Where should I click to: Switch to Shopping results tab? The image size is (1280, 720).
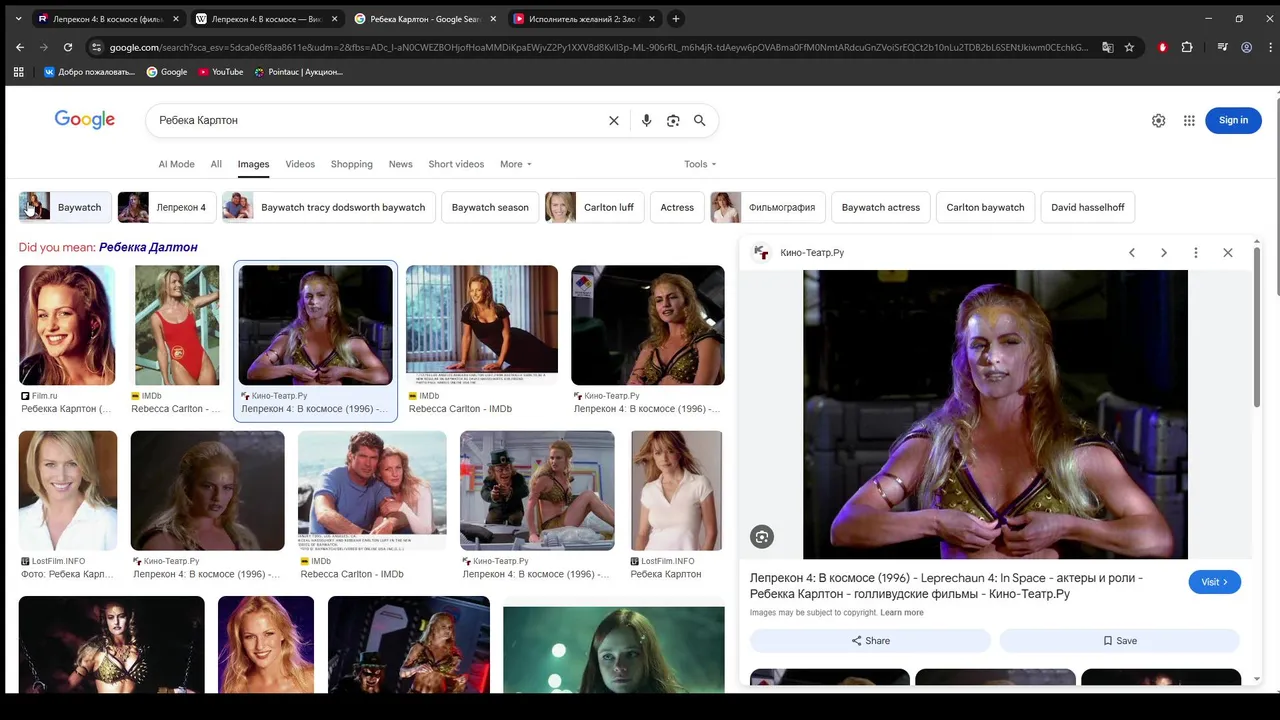tap(352, 164)
